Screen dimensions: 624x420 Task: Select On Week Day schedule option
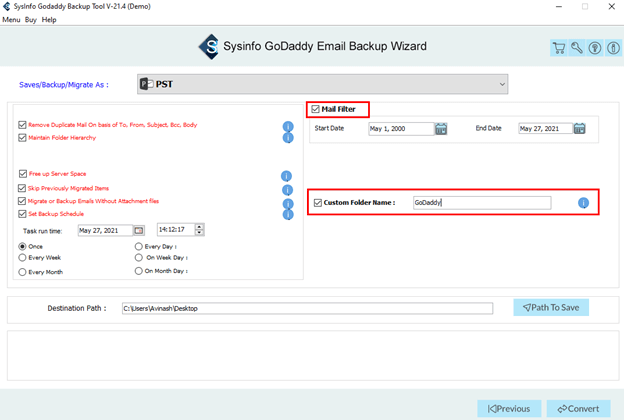click(138, 258)
